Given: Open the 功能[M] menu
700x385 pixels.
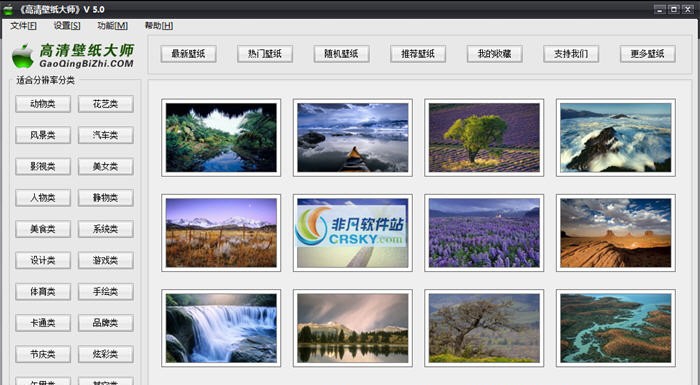Looking at the screenshot, I should pos(112,26).
